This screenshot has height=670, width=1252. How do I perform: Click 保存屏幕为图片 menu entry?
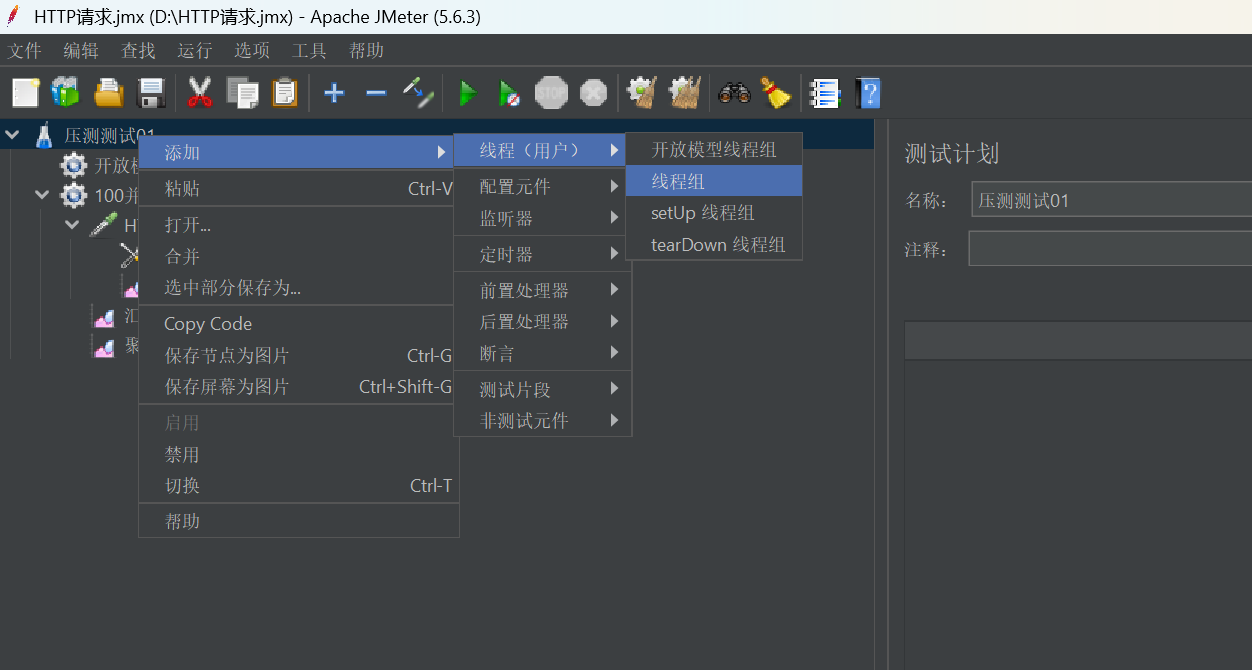298,386
